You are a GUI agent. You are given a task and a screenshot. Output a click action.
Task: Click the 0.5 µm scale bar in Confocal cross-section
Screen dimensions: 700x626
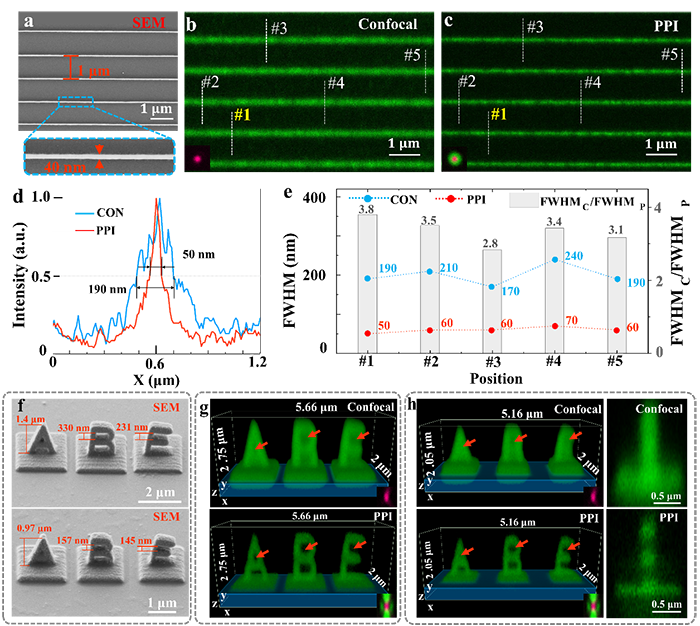click(x=659, y=493)
